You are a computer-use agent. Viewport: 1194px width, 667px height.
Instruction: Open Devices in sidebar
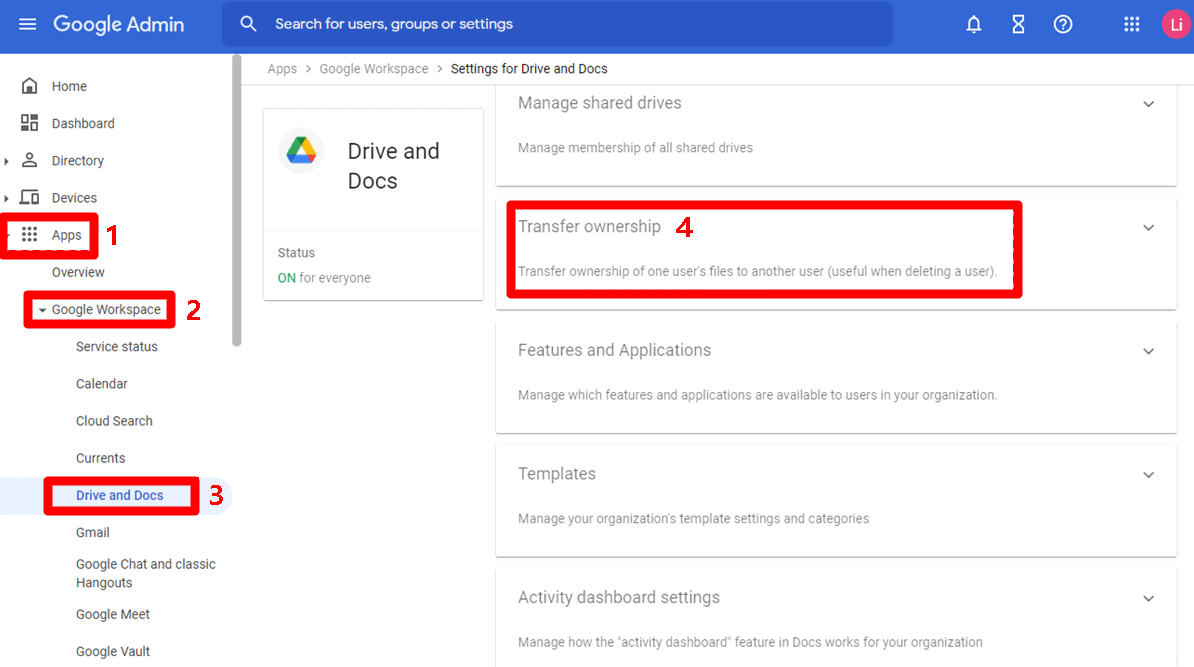coord(74,198)
